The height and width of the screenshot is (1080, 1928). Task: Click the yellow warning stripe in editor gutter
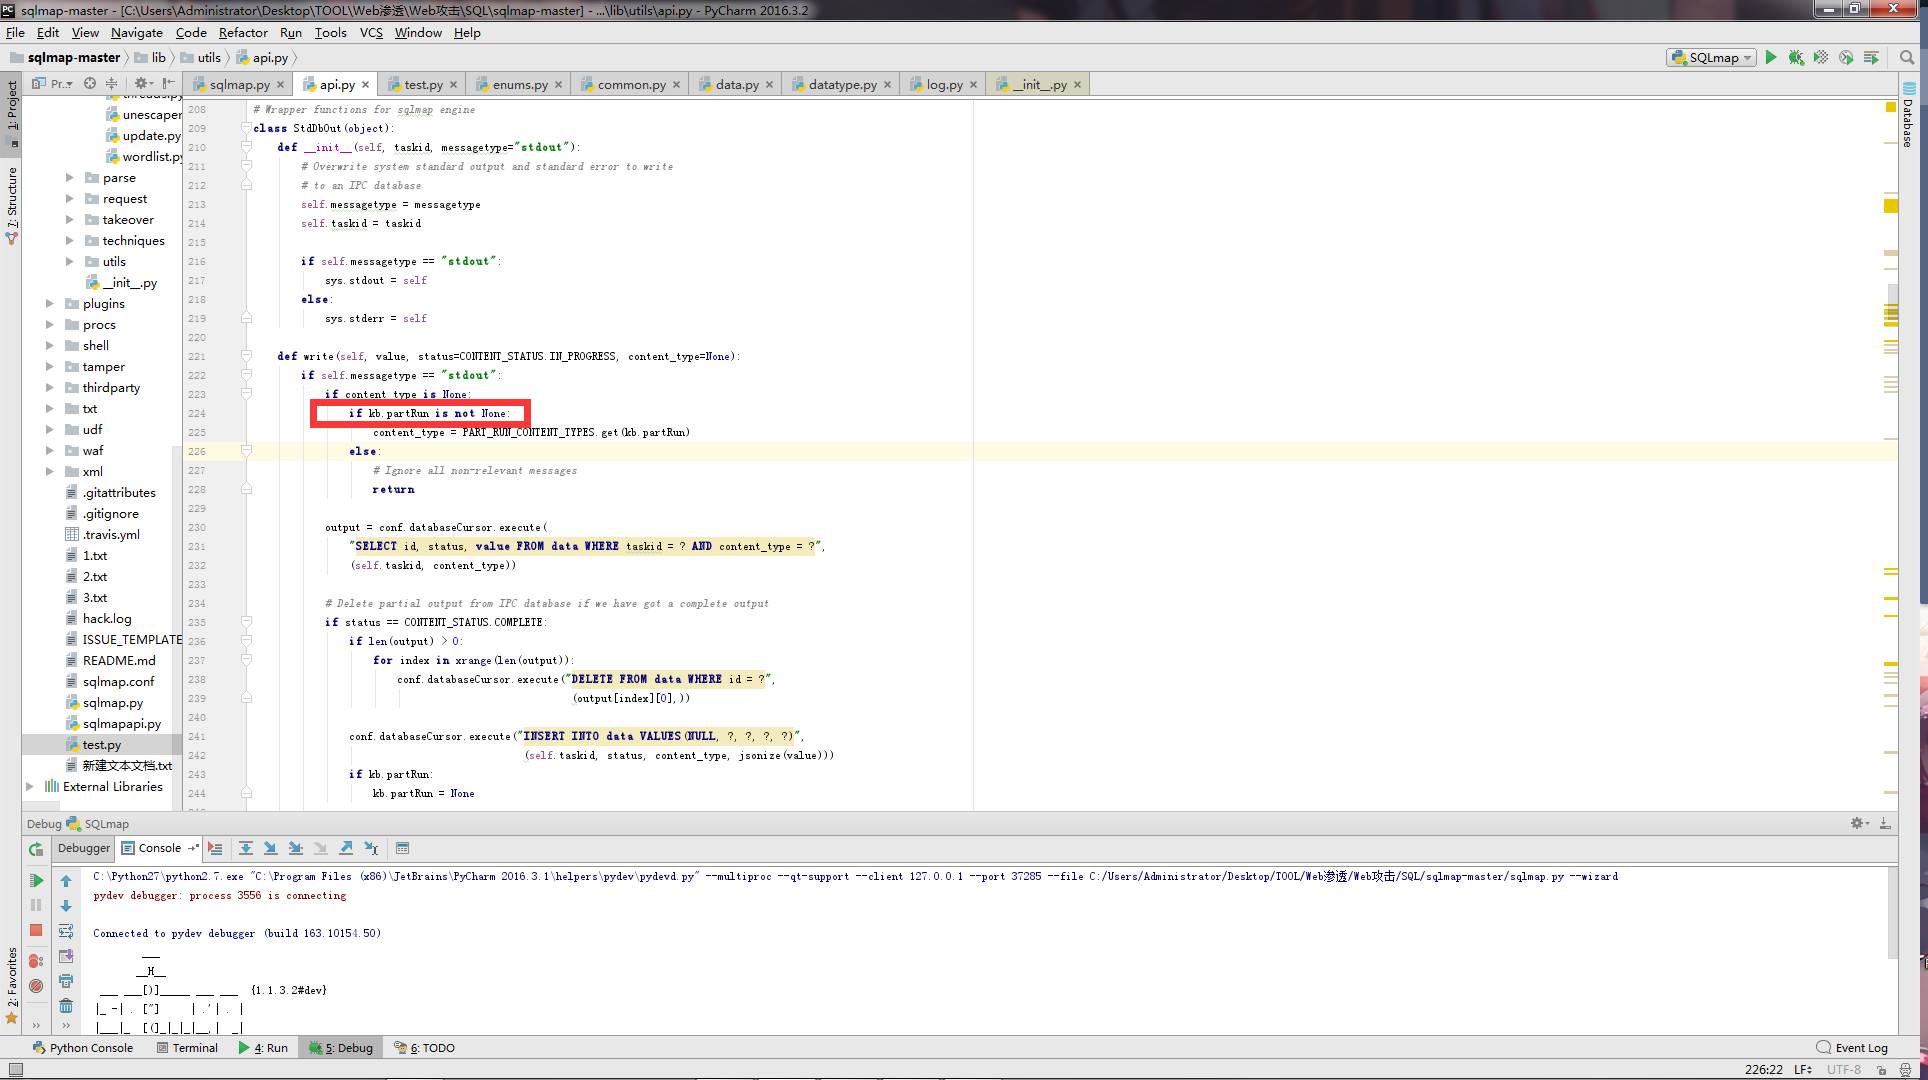click(x=1891, y=206)
